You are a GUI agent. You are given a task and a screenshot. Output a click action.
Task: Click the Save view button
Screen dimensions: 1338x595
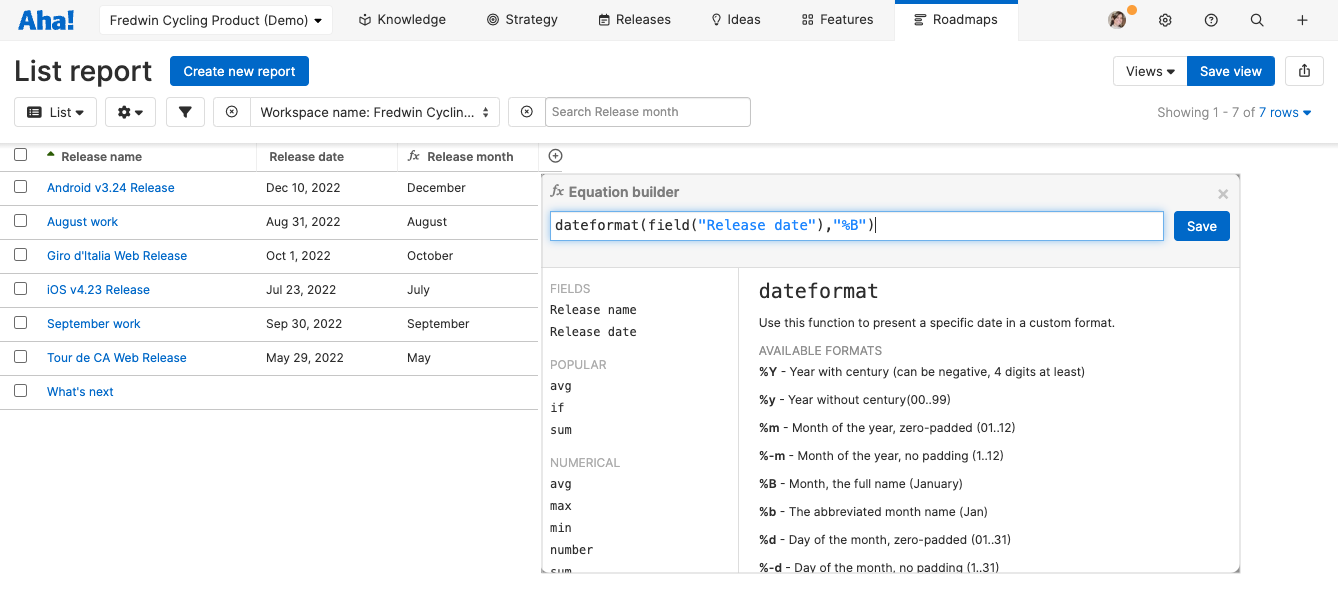tap(1231, 71)
